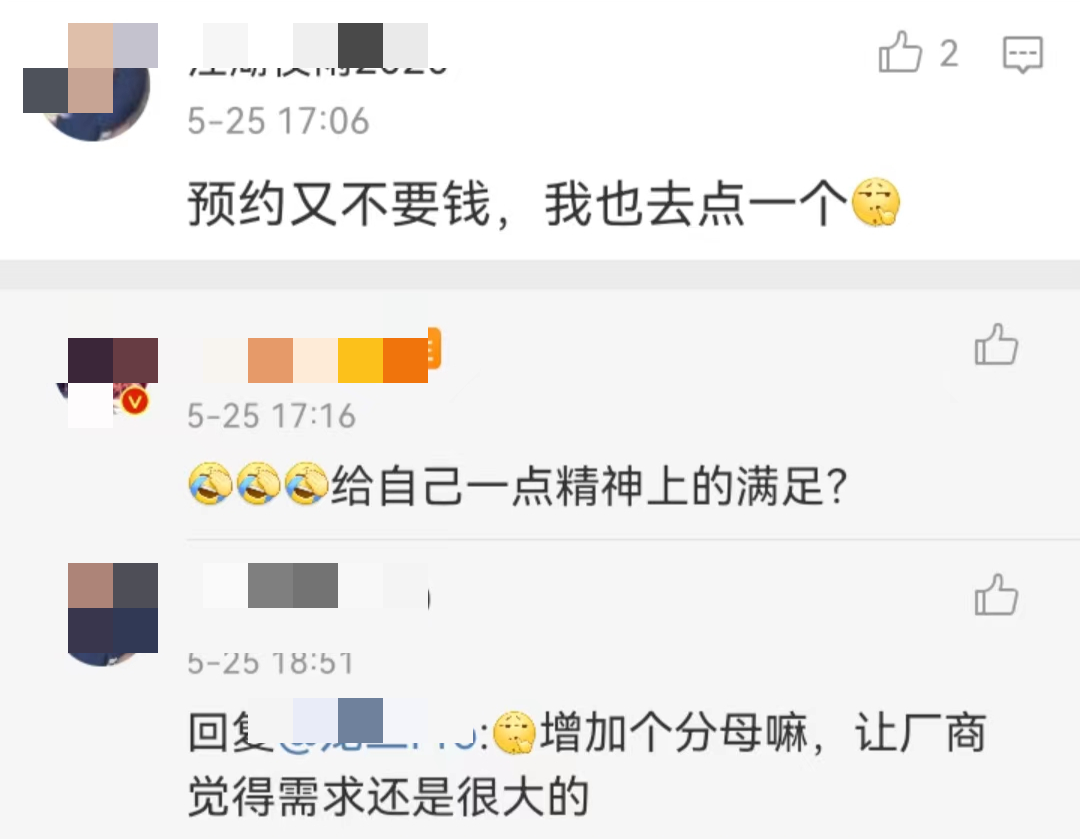1080x839 pixels.
Task: Tap the timestamp '5-25 17:16'
Action: [x=271, y=416]
